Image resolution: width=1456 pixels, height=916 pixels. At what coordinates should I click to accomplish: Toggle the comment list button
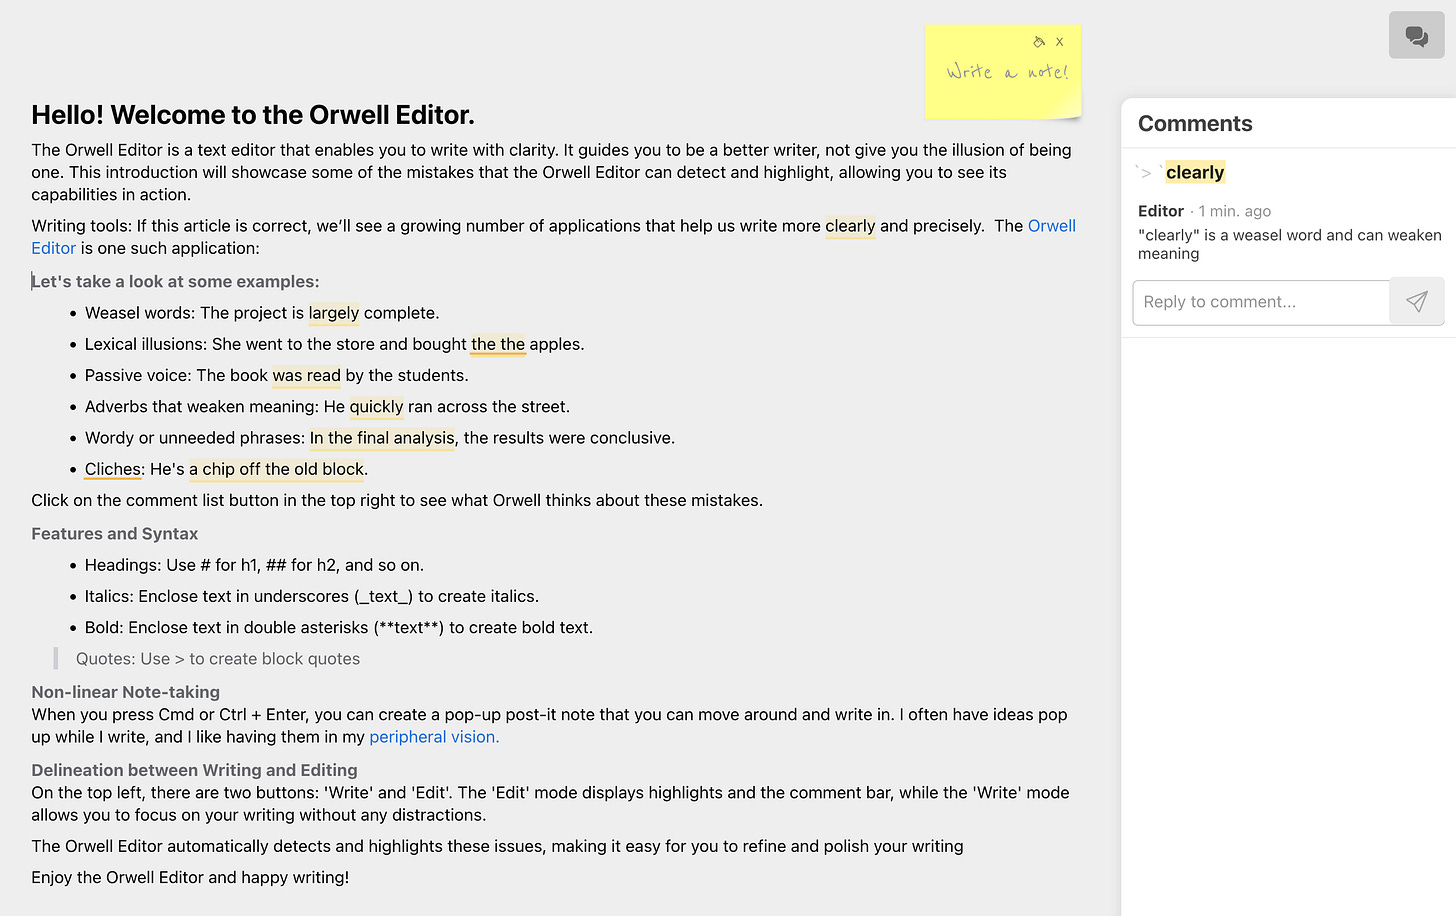[x=1416, y=35]
